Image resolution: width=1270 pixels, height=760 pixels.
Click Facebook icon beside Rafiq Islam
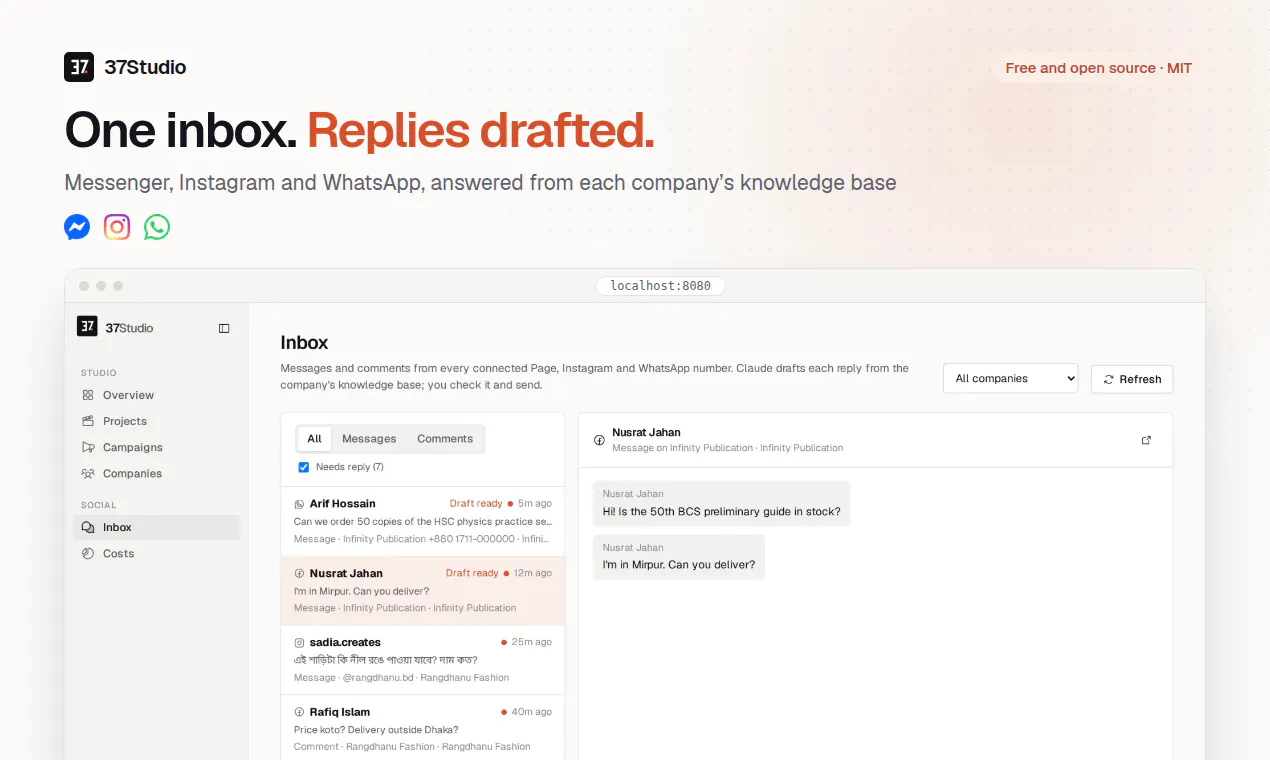point(299,712)
